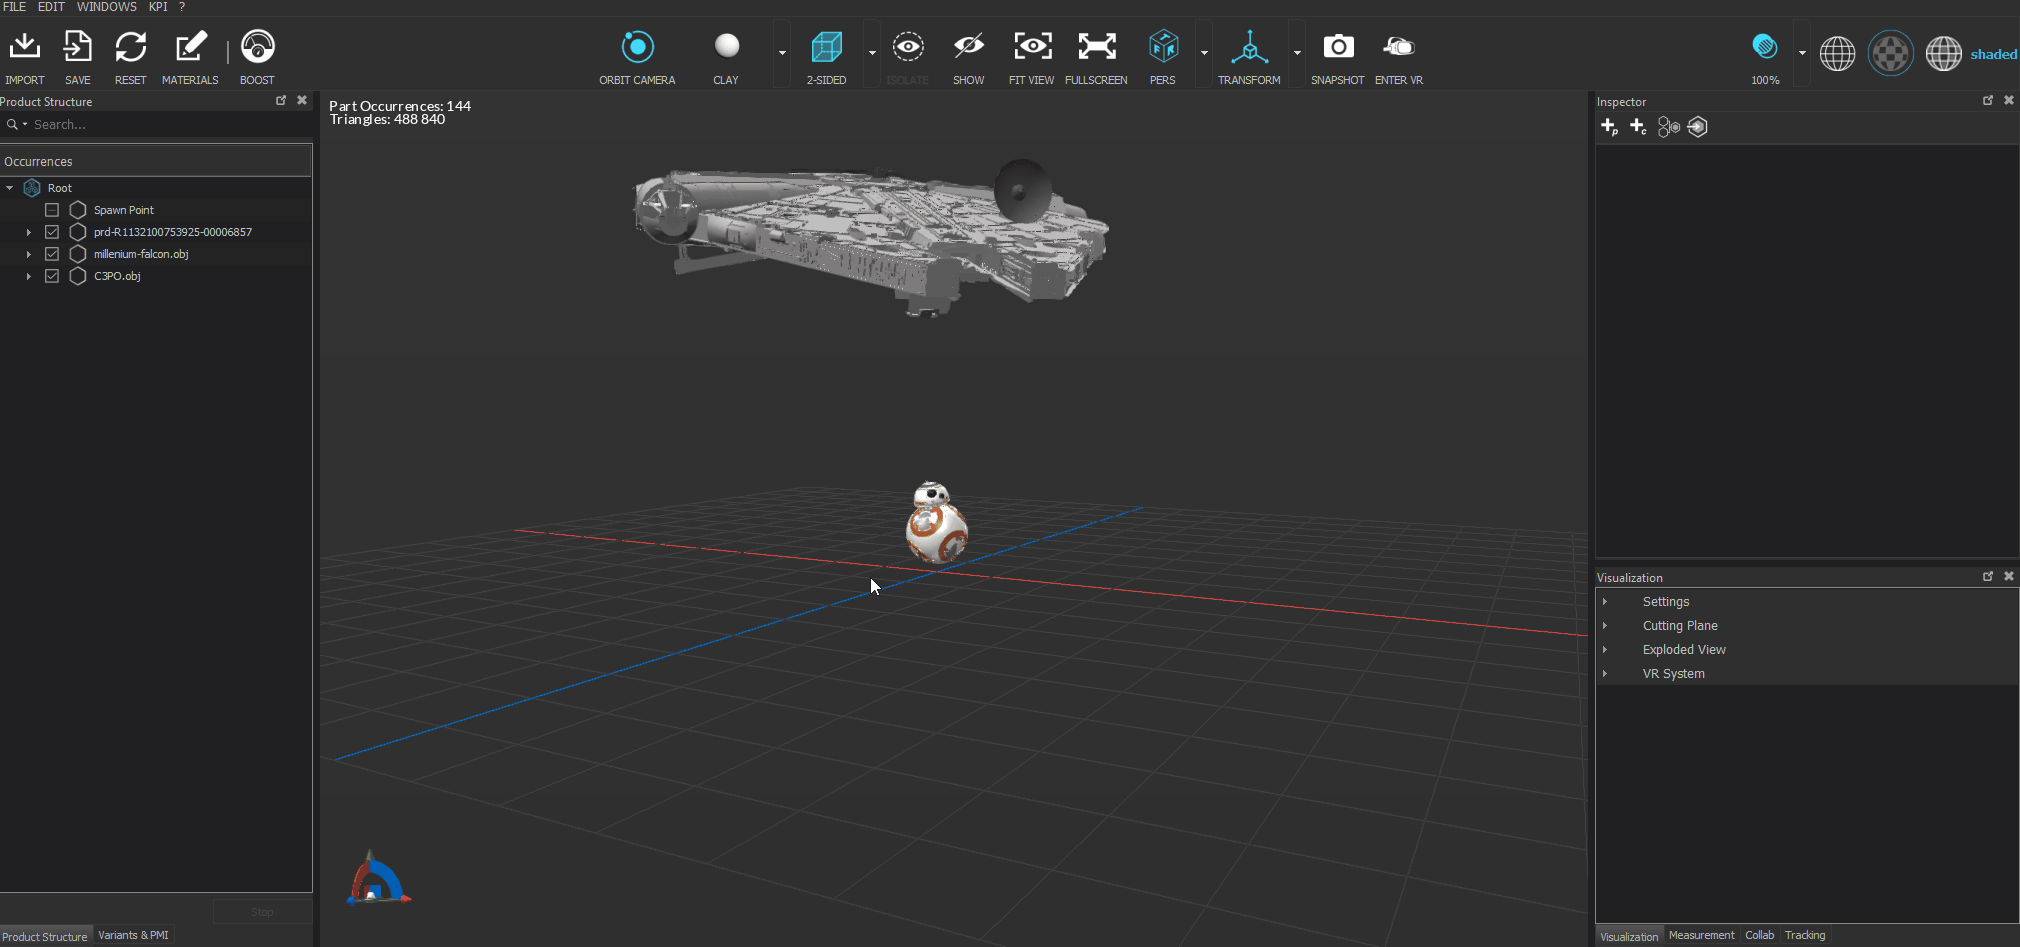Screen dimensions: 2020x947
Task: Open the Materials editor
Action: (x=191, y=46)
